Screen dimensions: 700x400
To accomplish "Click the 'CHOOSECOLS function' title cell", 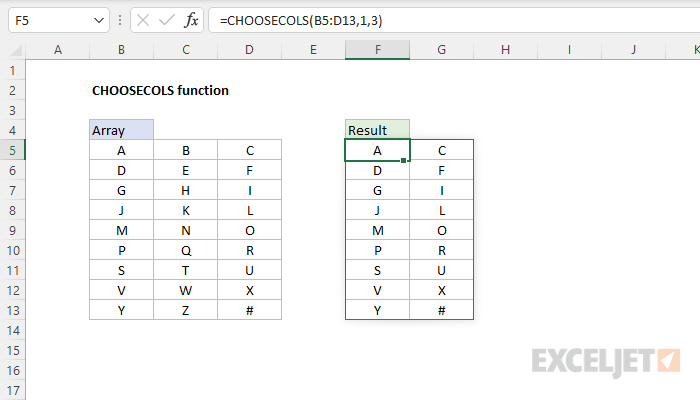I will tap(160, 91).
